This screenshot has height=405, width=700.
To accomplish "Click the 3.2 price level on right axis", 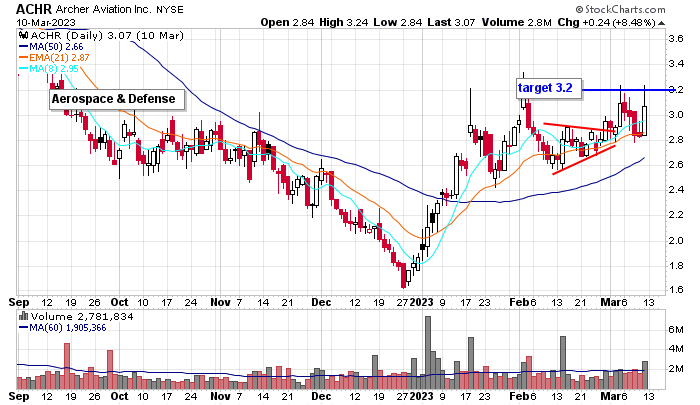I will (x=675, y=90).
